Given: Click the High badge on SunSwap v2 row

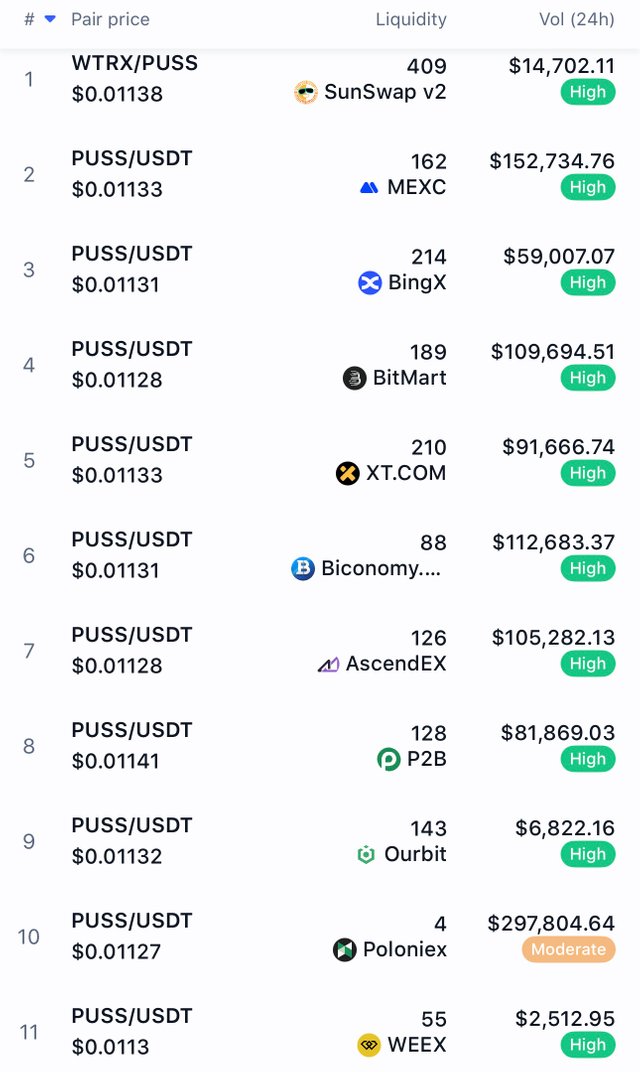Looking at the screenshot, I should (588, 92).
